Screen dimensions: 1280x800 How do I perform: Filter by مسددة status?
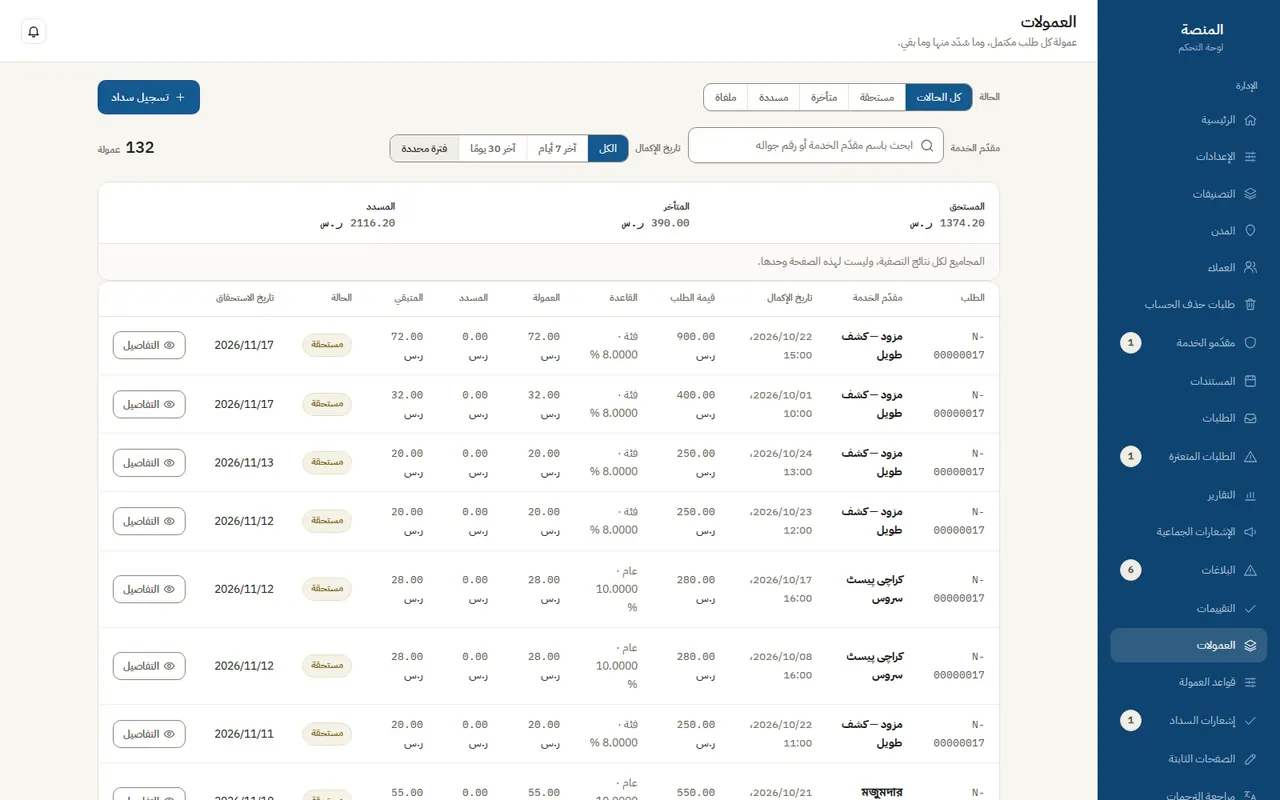click(774, 97)
